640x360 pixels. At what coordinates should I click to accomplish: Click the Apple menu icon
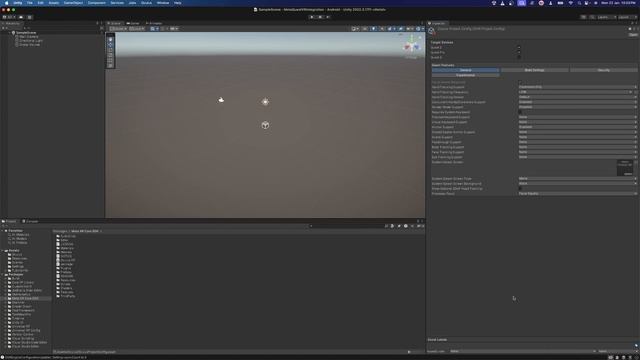click(6, 3)
